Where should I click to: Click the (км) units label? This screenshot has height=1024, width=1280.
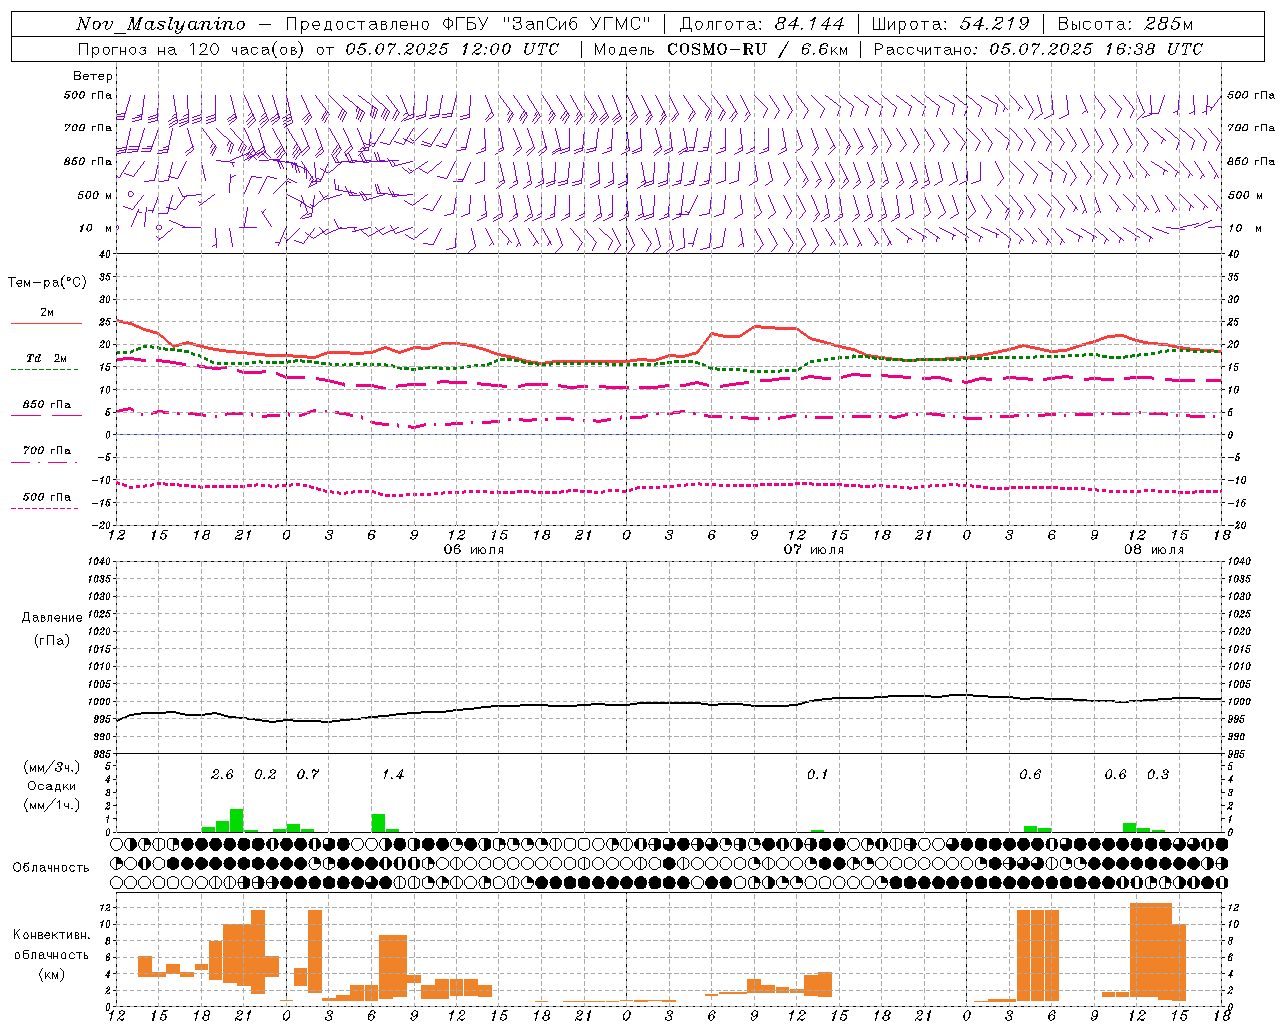(x=52, y=974)
